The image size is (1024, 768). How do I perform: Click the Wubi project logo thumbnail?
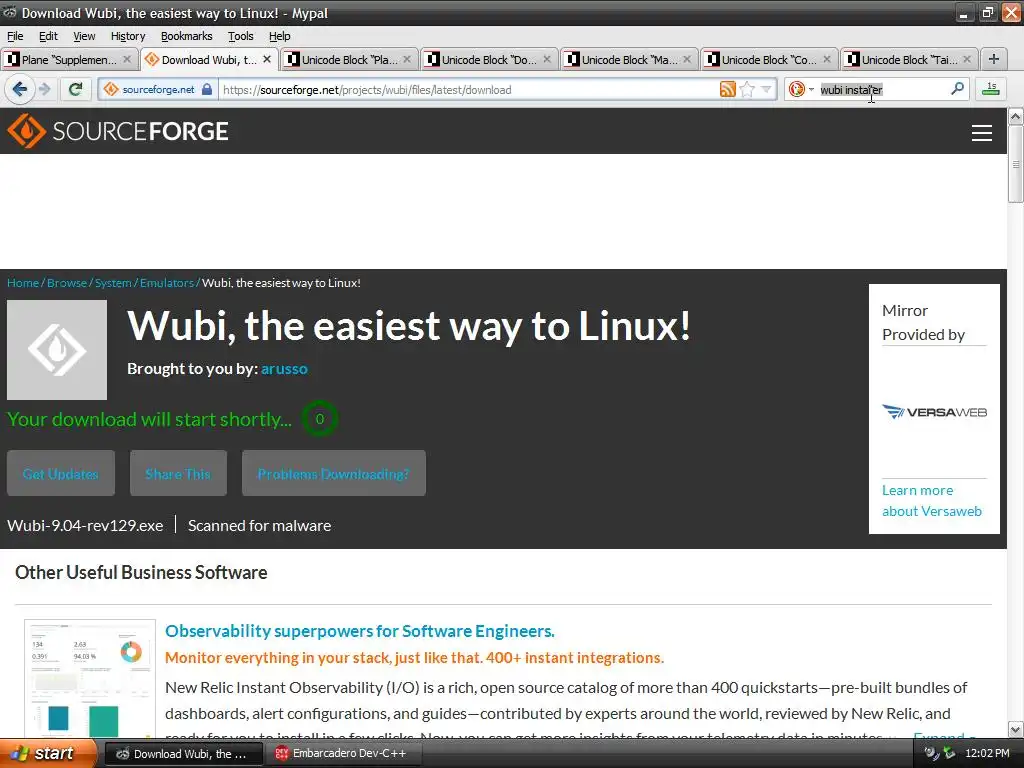click(57, 350)
